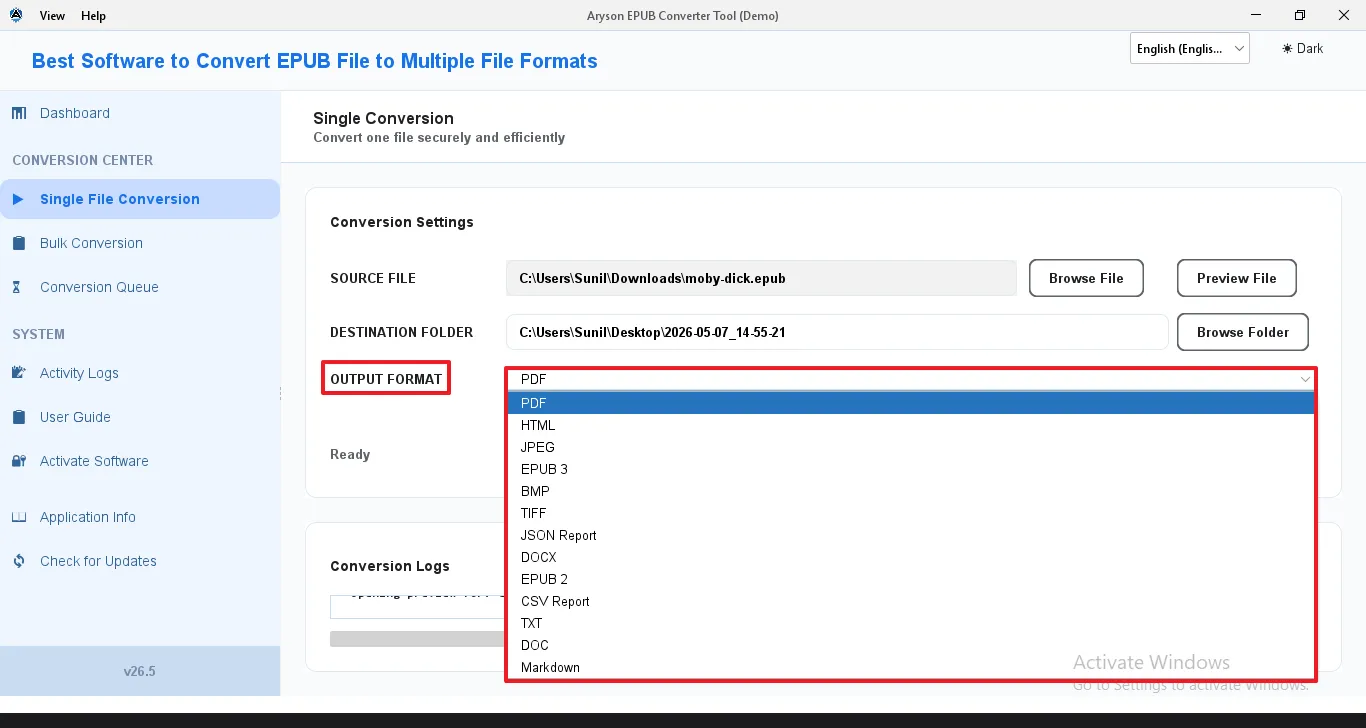Select CSV Report output option
The height and width of the screenshot is (728, 1366).
911,601
